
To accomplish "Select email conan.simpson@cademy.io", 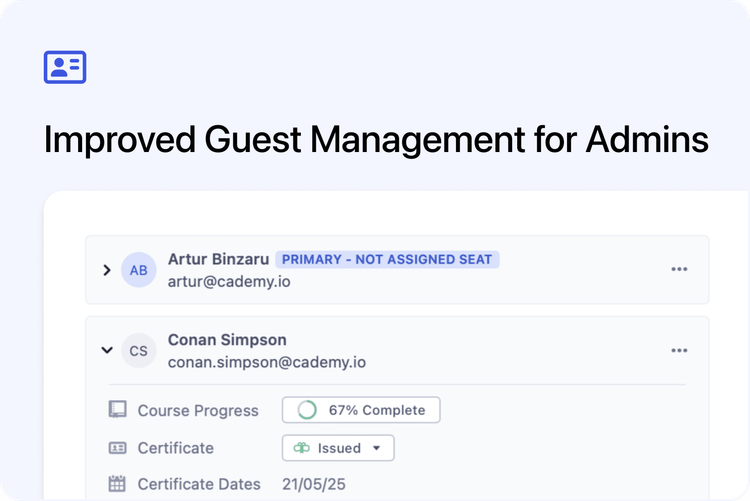I will (x=267, y=362).
